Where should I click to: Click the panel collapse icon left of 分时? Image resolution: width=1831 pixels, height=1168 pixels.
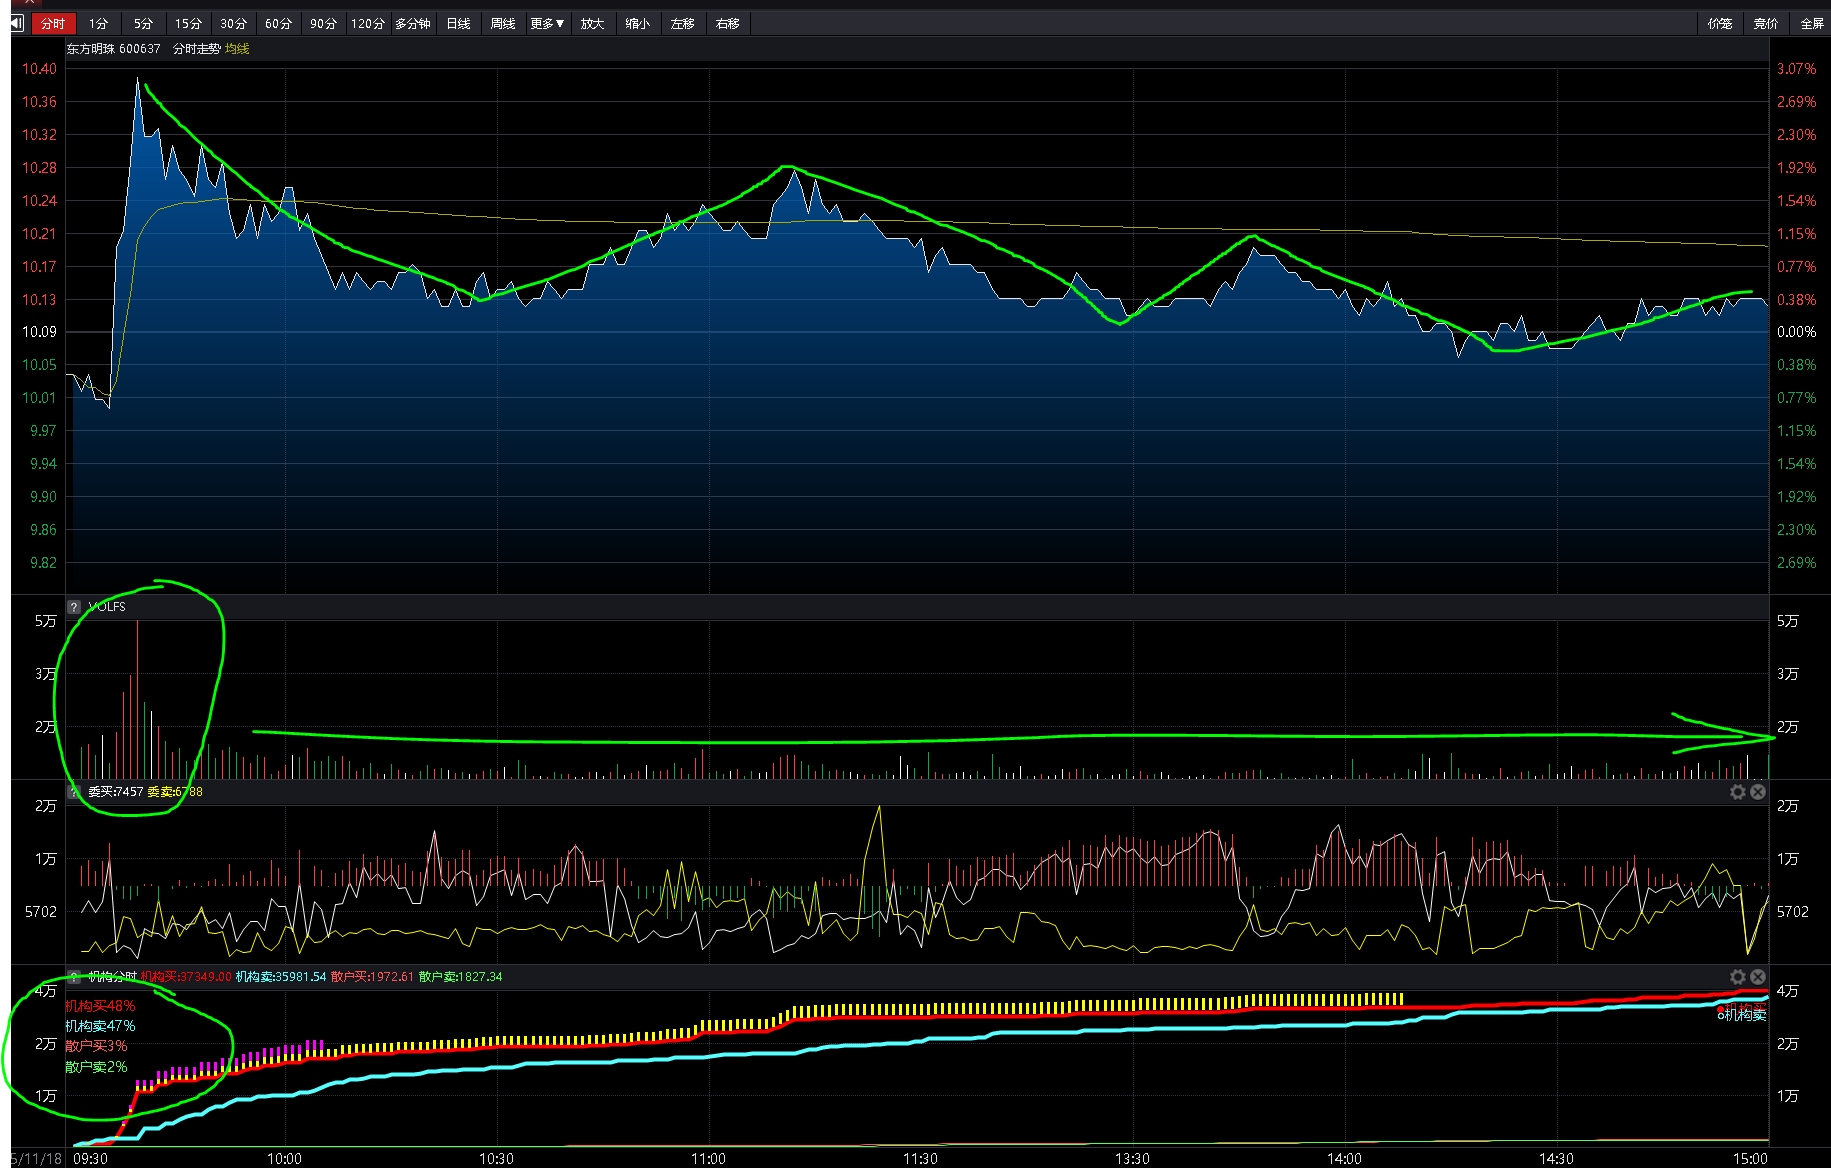[x=17, y=23]
